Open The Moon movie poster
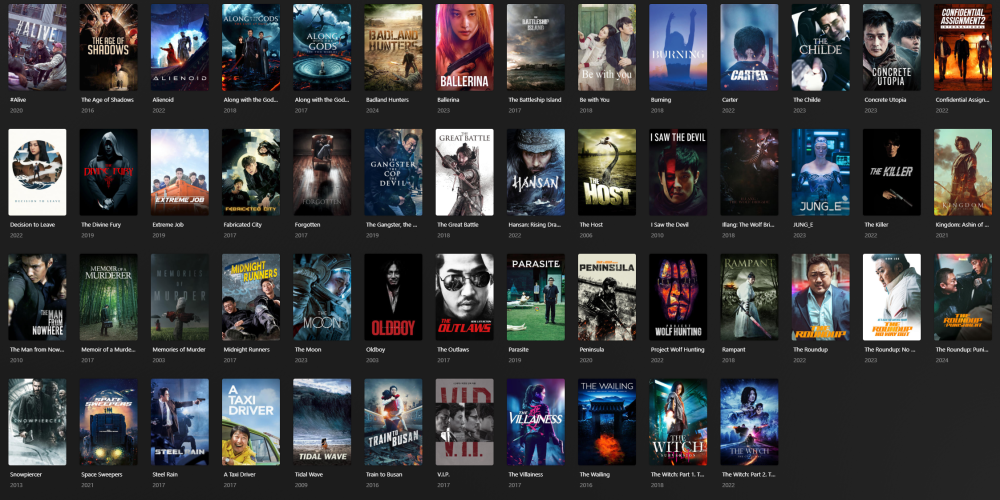The width and height of the screenshot is (1000, 500). [322, 297]
